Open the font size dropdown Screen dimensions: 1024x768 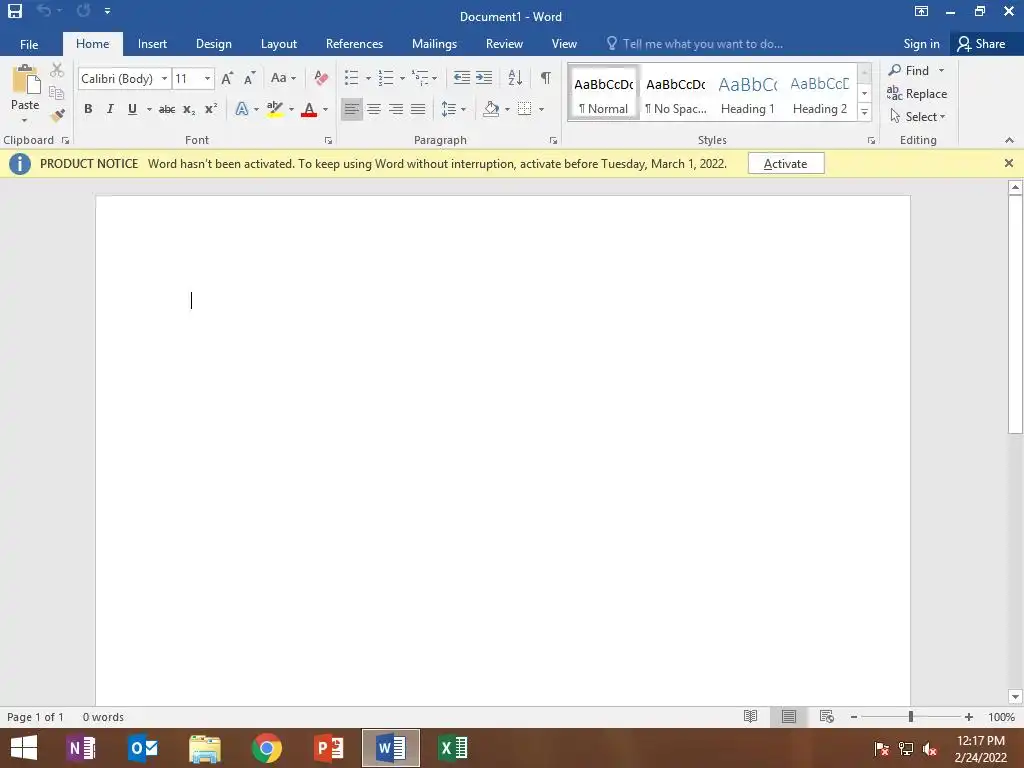click(207, 78)
